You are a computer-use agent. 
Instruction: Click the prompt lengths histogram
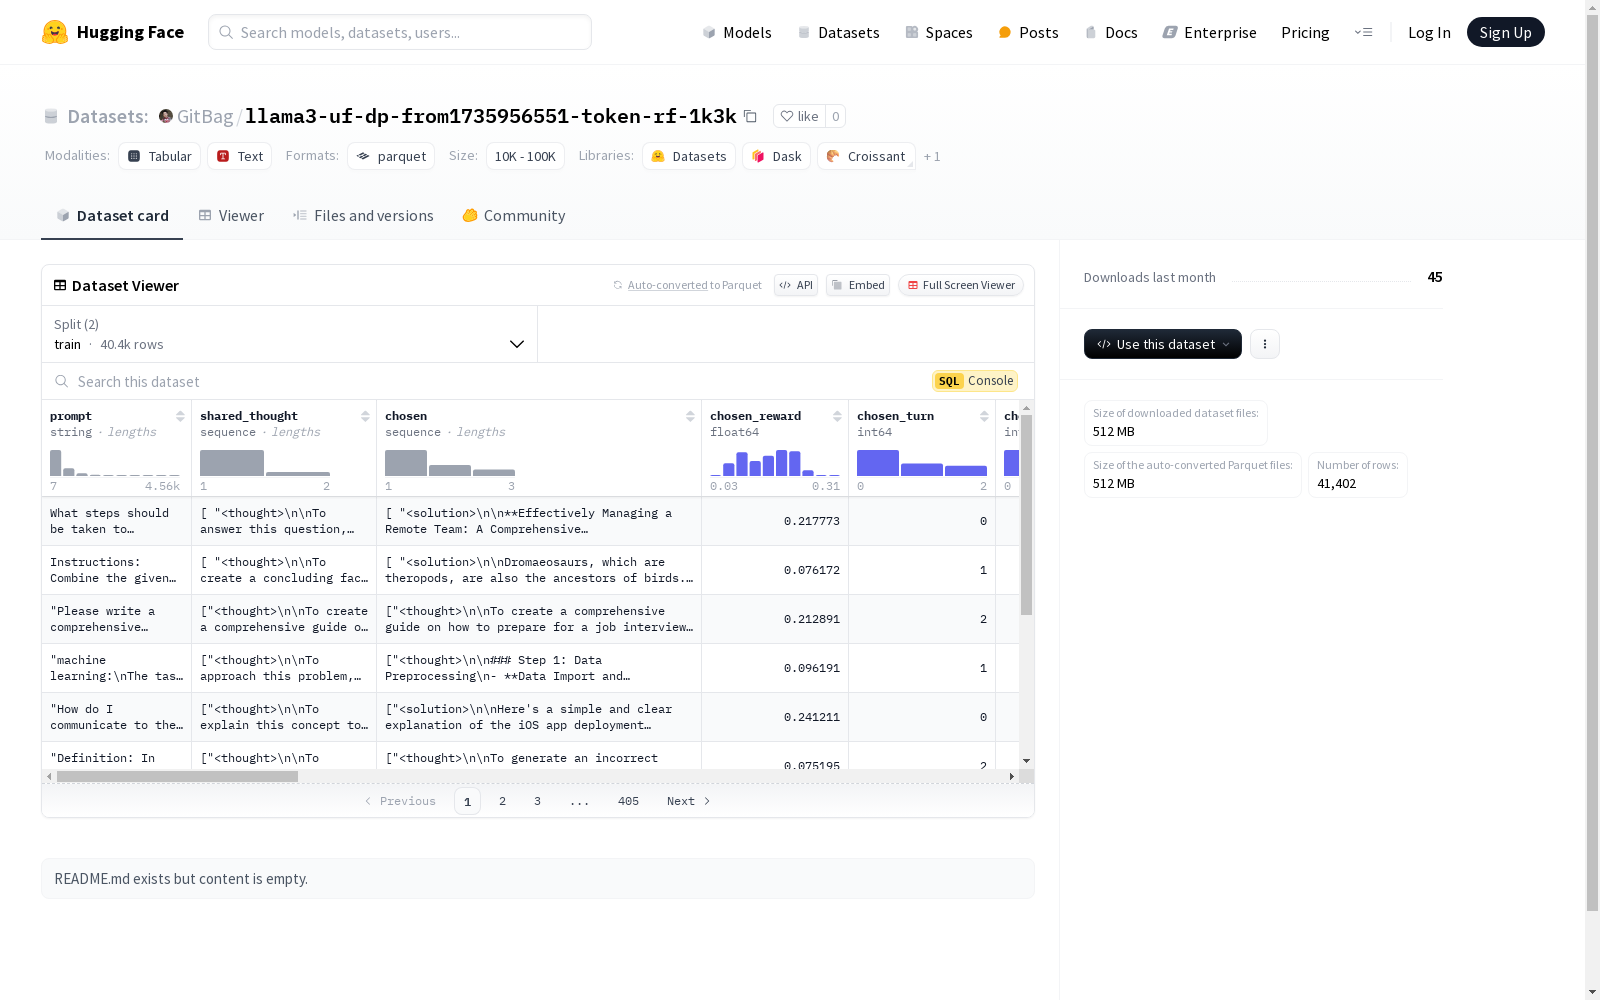115,462
